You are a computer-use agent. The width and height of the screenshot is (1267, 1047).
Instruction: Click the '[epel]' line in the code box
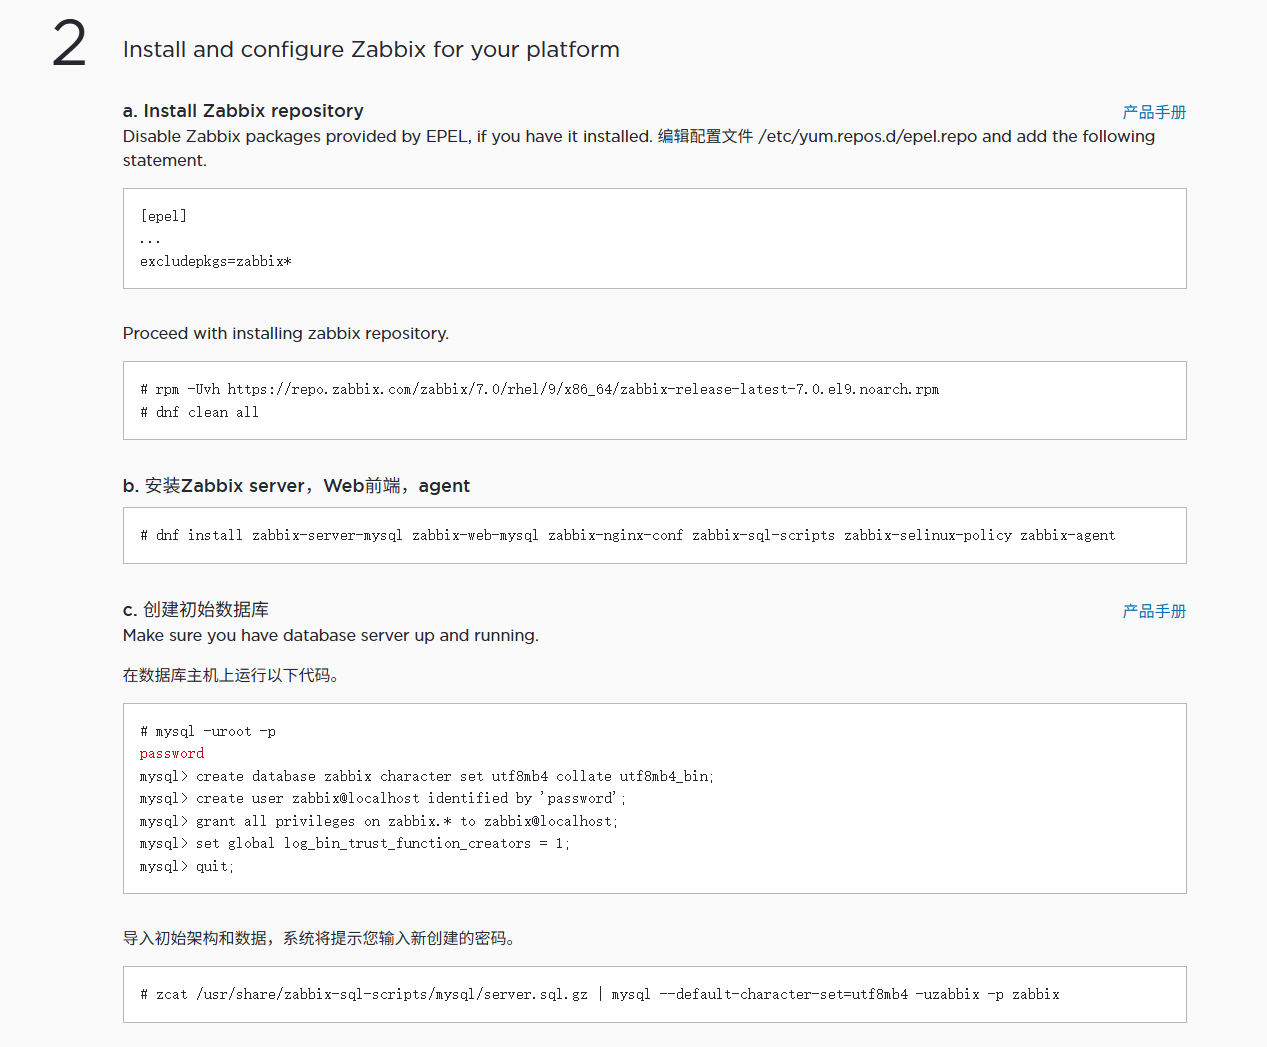(163, 216)
